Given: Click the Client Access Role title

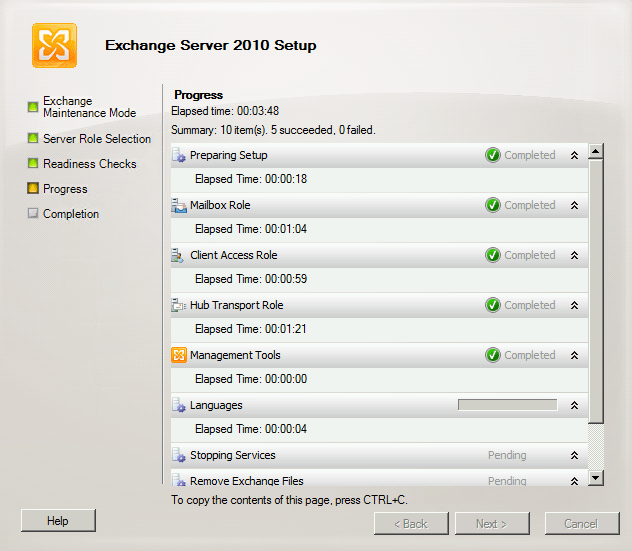Looking at the screenshot, I should (233, 255).
